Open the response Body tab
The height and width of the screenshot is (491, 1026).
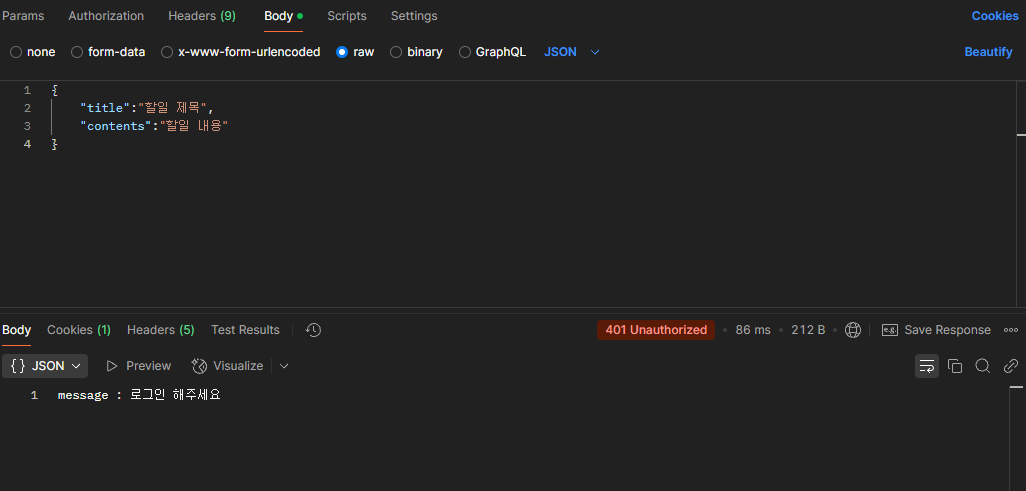pyautogui.click(x=16, y=330)
